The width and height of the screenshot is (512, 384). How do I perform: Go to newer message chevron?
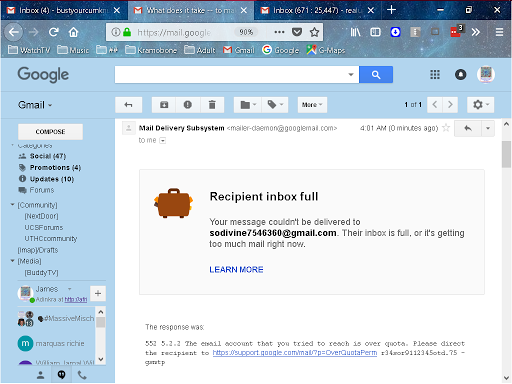[435, 105]
